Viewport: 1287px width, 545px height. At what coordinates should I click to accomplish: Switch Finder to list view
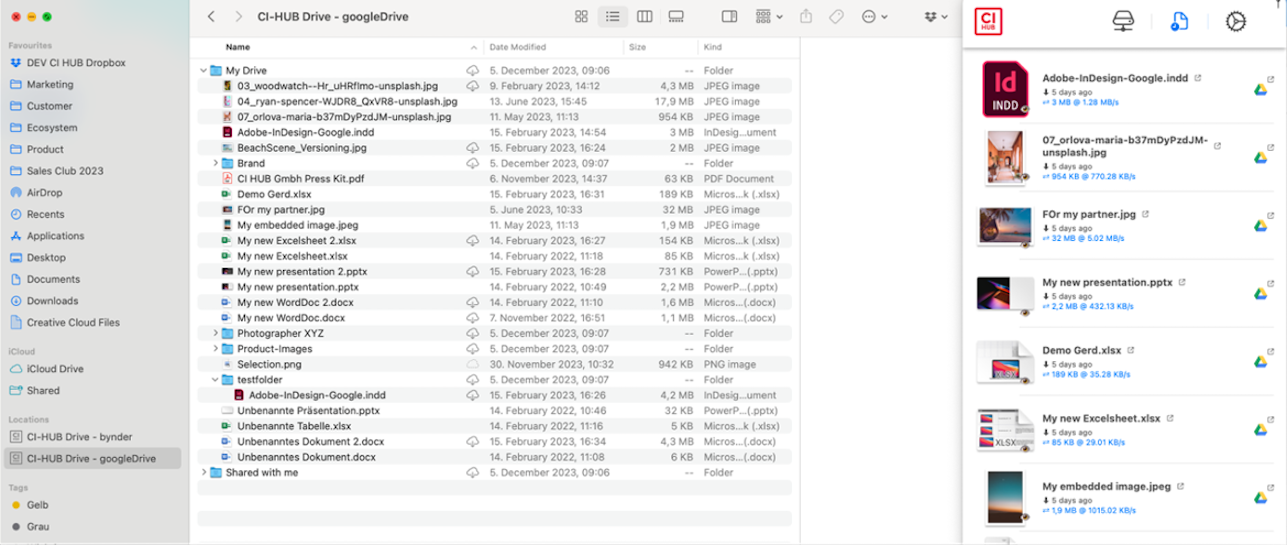coord(612,17)
